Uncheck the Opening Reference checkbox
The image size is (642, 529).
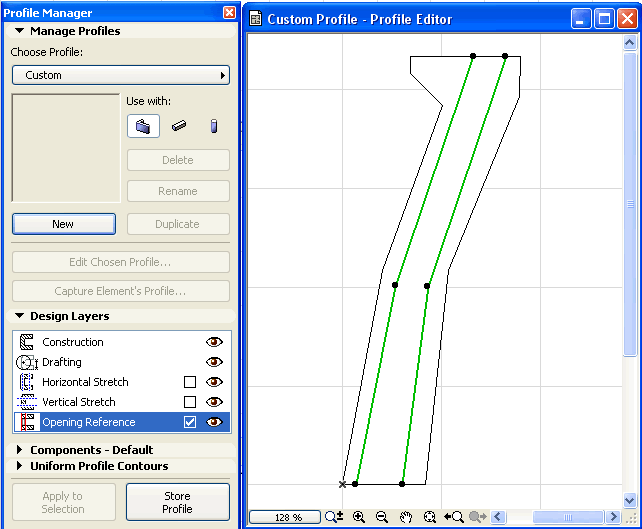tap(190, 422)
